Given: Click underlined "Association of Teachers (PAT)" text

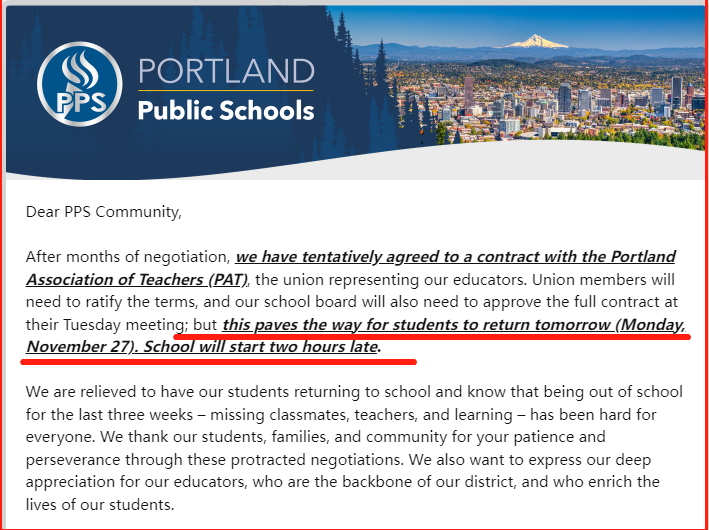Looking at the screenshot, I should point(136,279).
